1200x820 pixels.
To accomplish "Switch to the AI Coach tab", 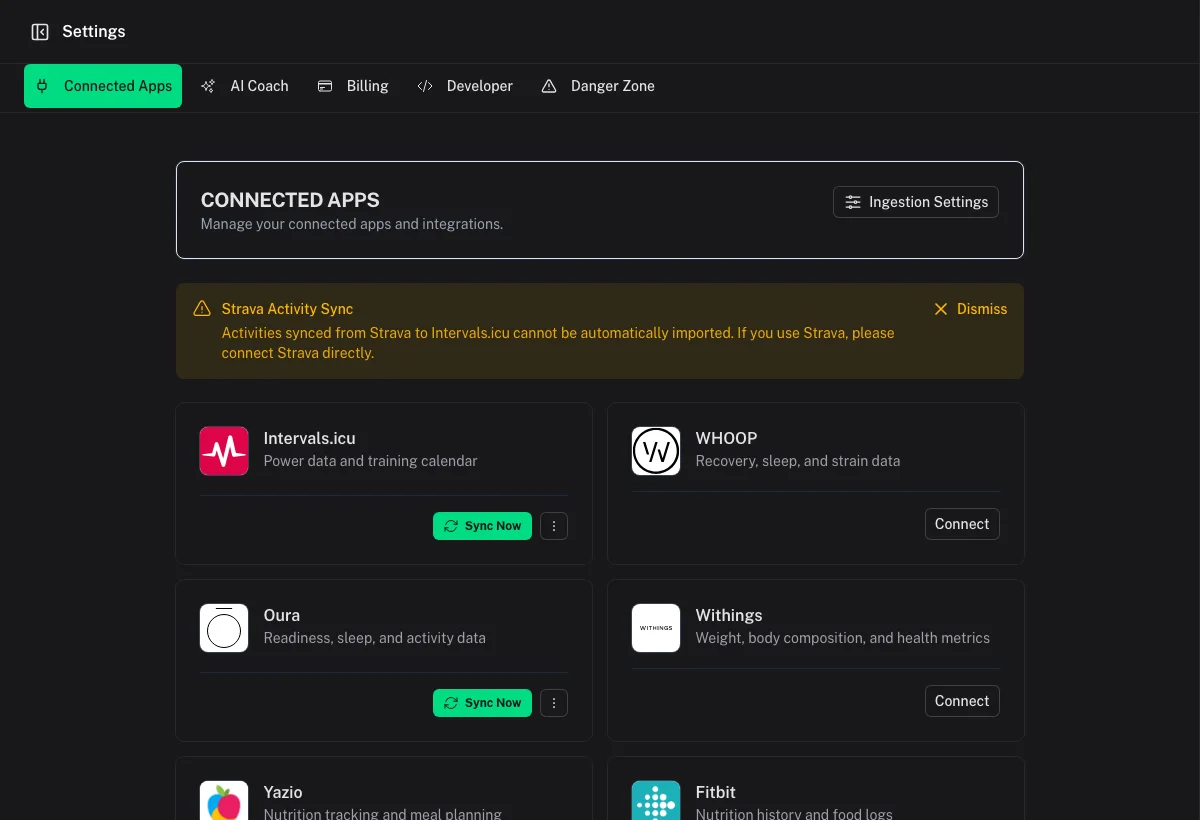I will pos(245,86).
